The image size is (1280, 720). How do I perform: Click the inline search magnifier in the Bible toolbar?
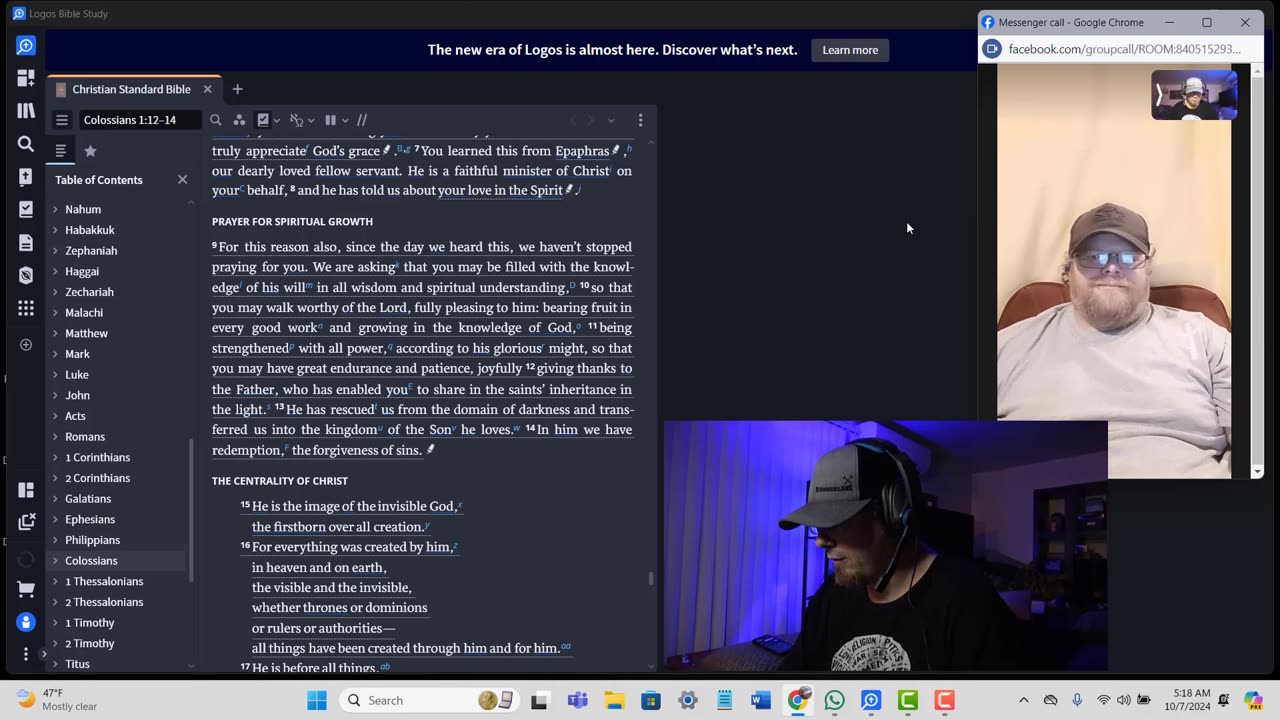point(215,120)
